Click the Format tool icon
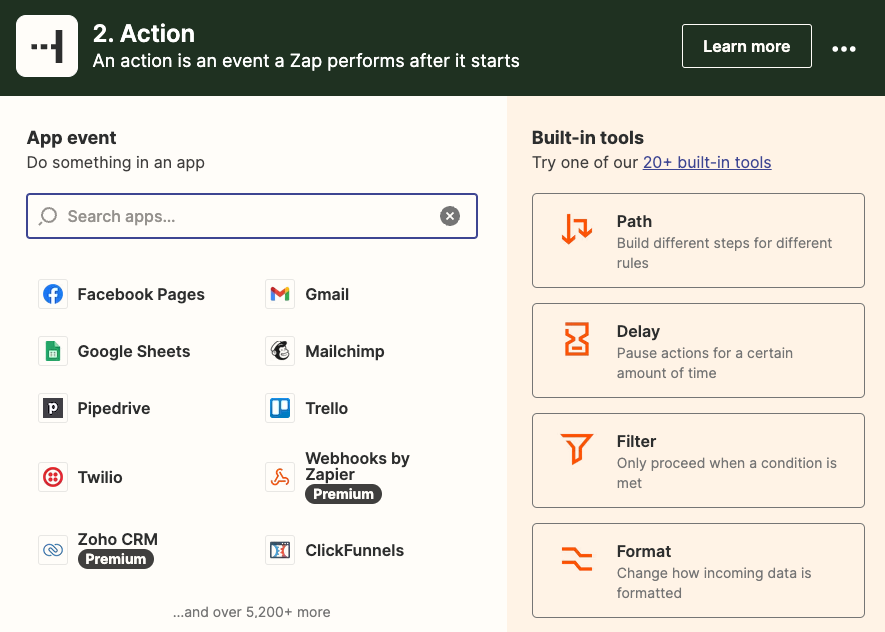The width and height of the screenshot is (885, 632). point(577,559)
